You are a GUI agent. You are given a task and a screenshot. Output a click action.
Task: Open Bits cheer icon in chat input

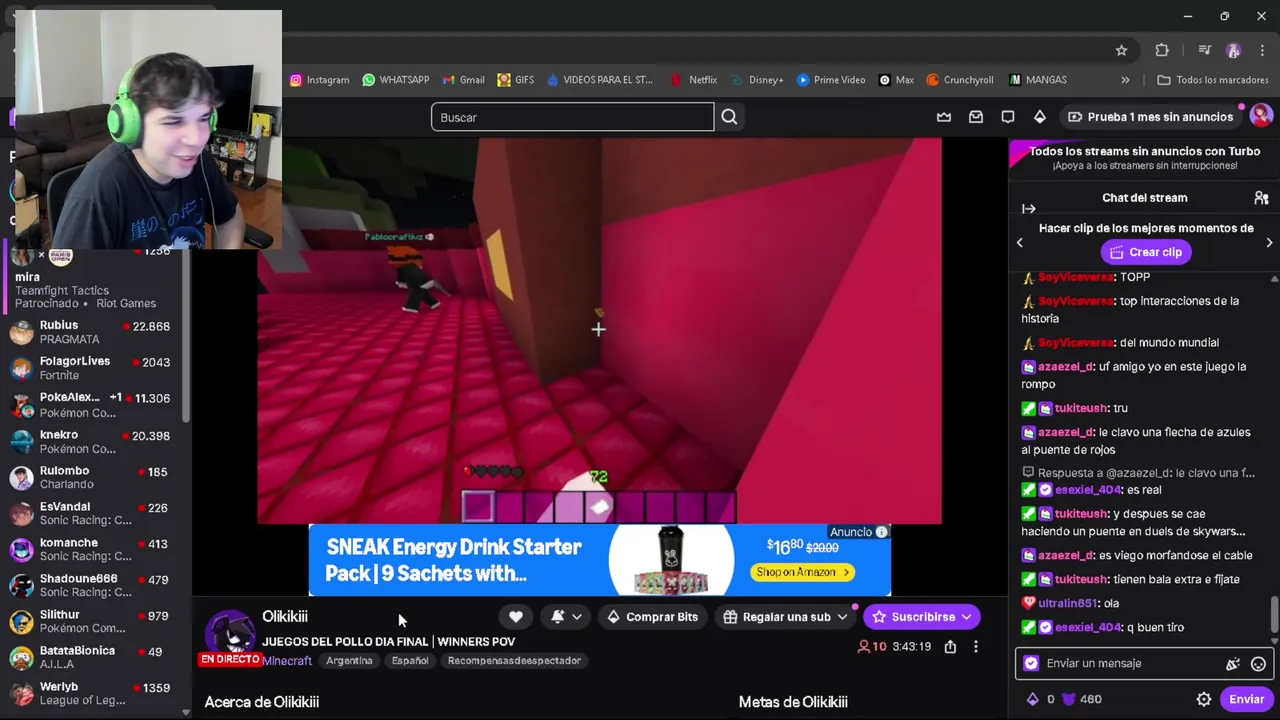click(1233, 664)
